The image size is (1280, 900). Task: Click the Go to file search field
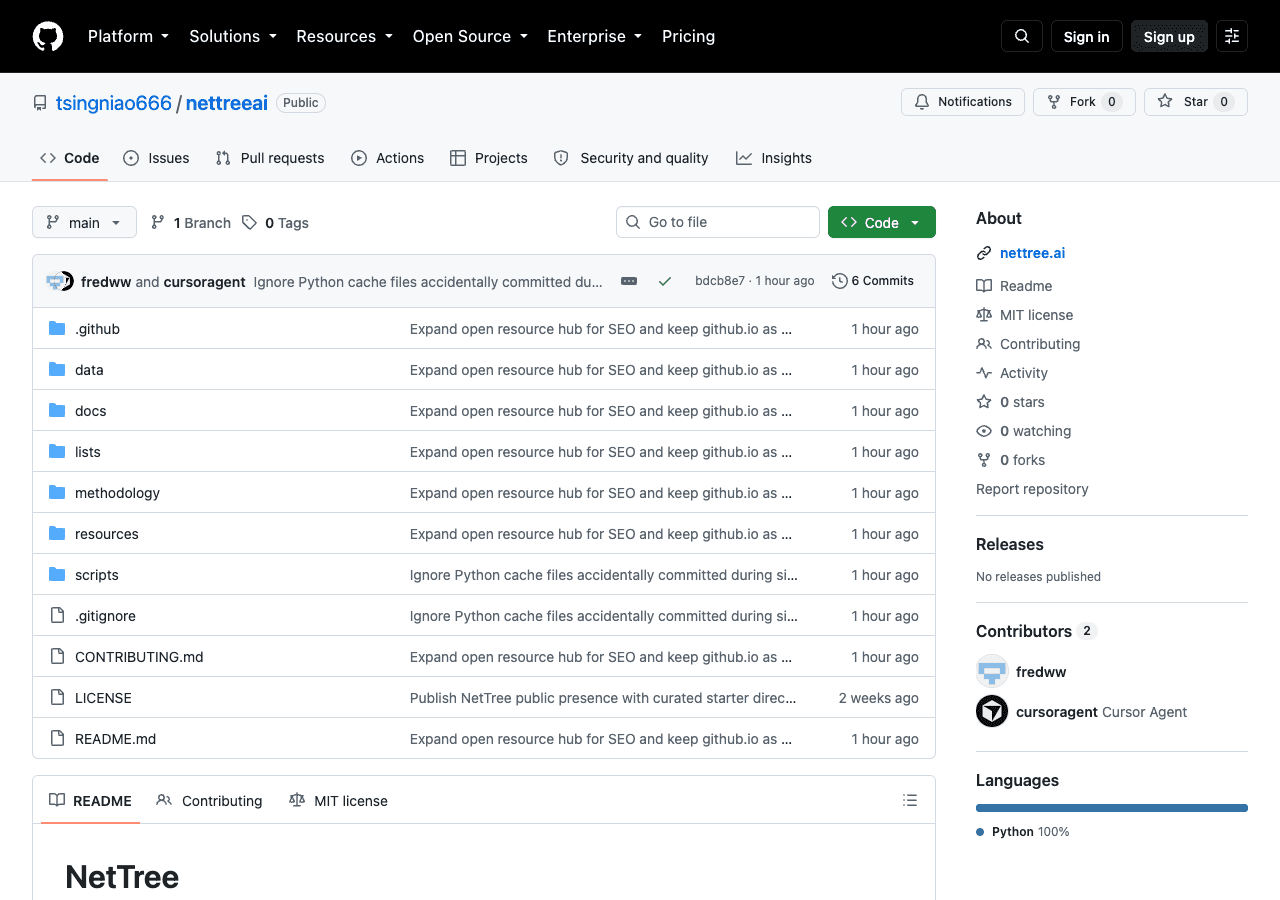[x=718, y=222]
